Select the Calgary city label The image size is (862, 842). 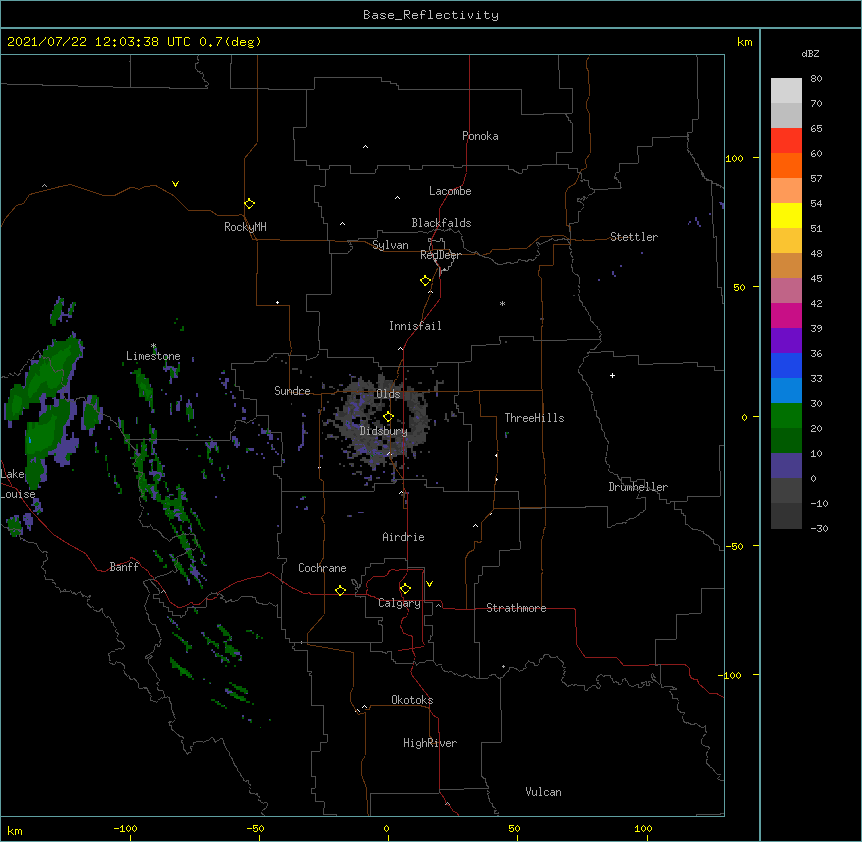[x=399, y=603]
